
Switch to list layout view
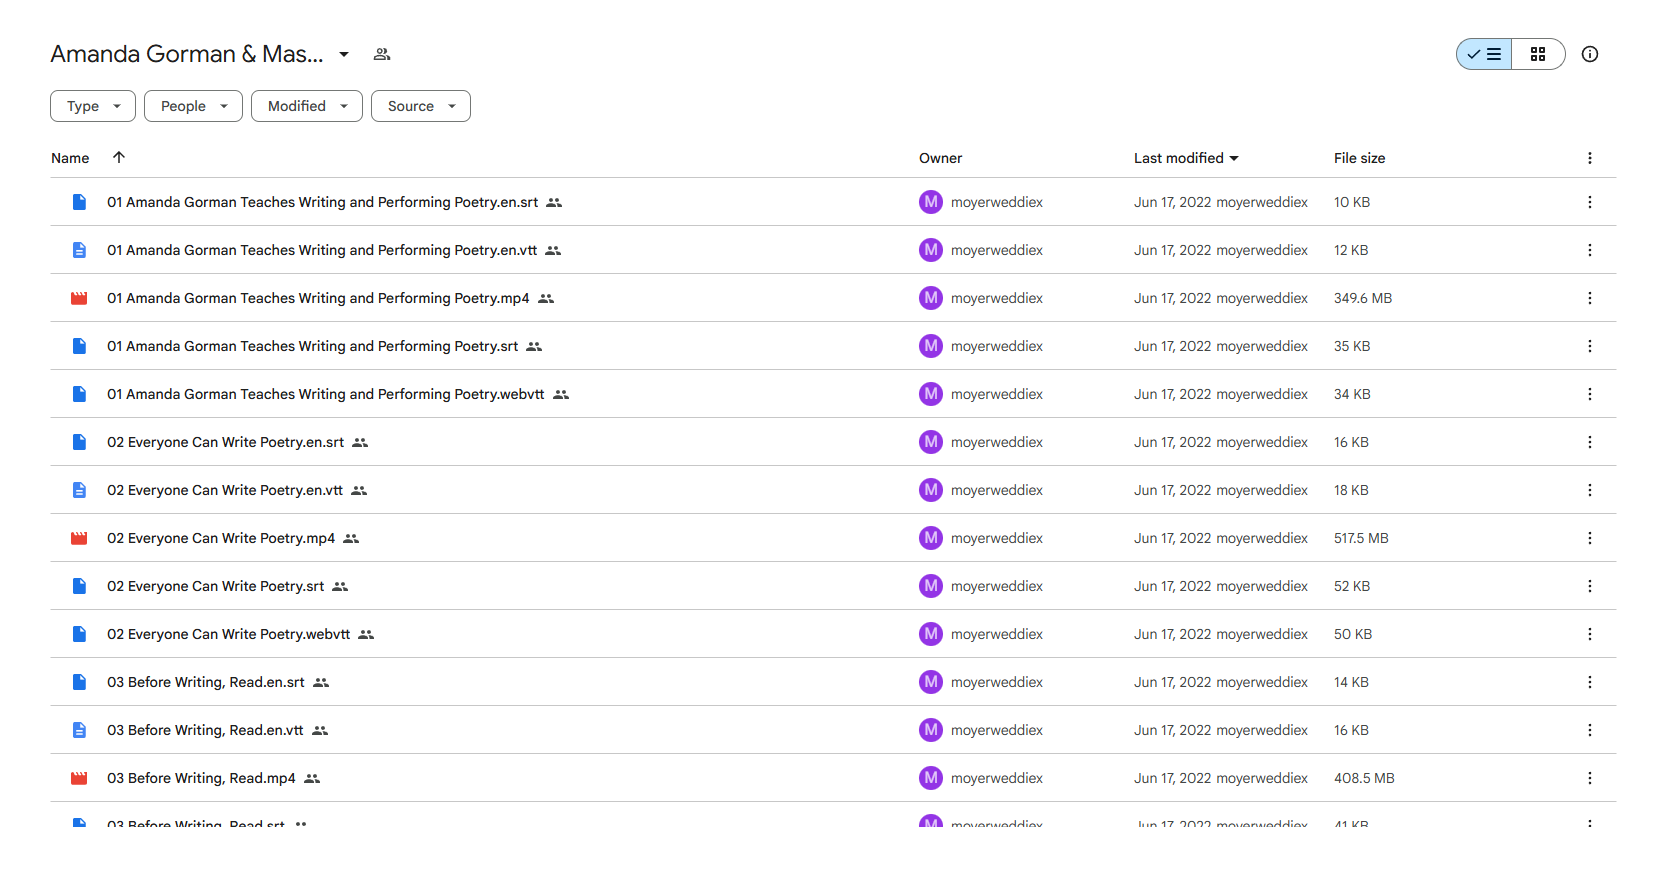coord(1484,54)
